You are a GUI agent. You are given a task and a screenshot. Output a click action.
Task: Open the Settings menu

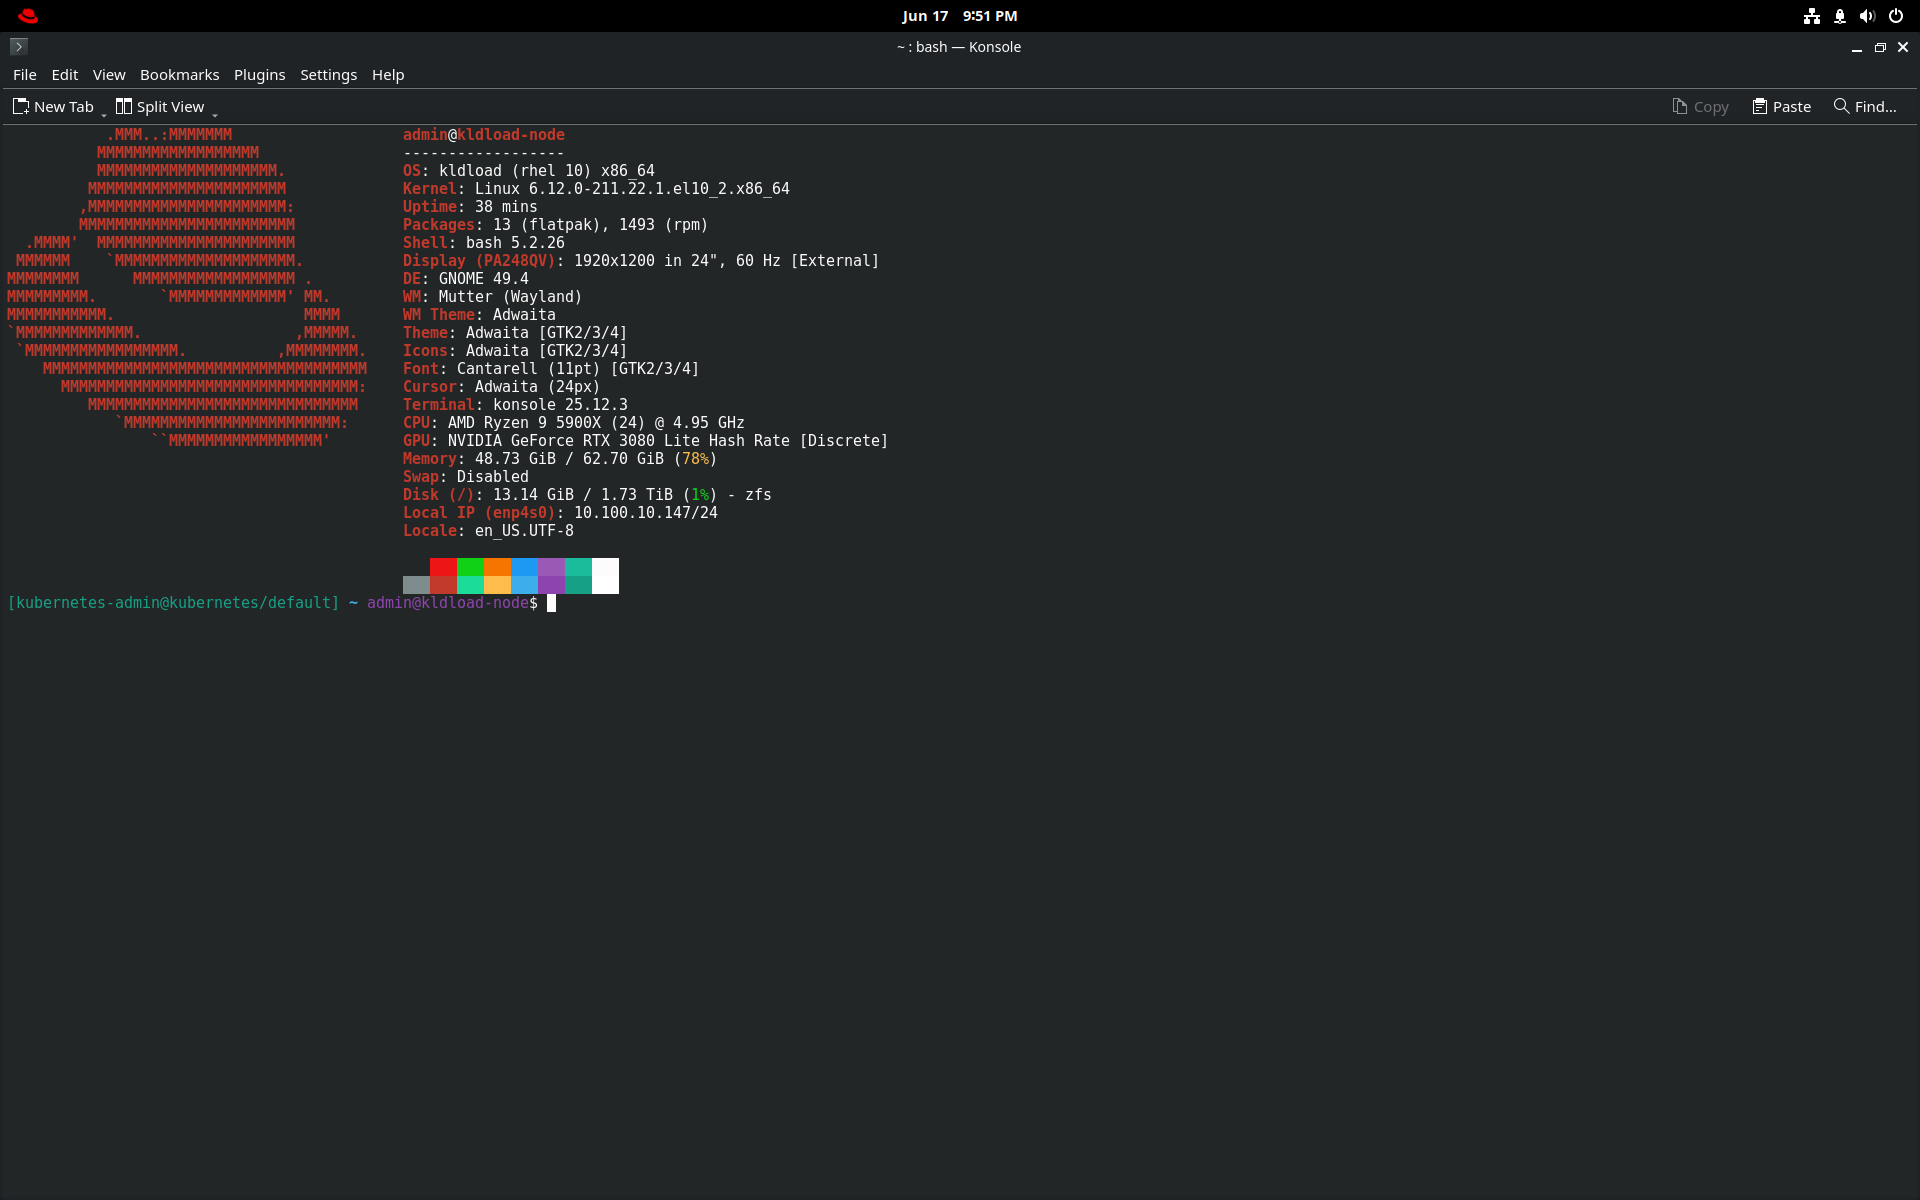pos(328,75)
